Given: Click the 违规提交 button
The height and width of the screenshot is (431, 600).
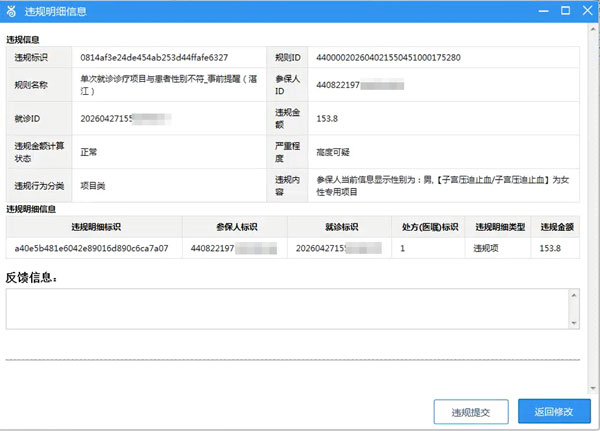Looking at the screenshot, I should 471,412.
